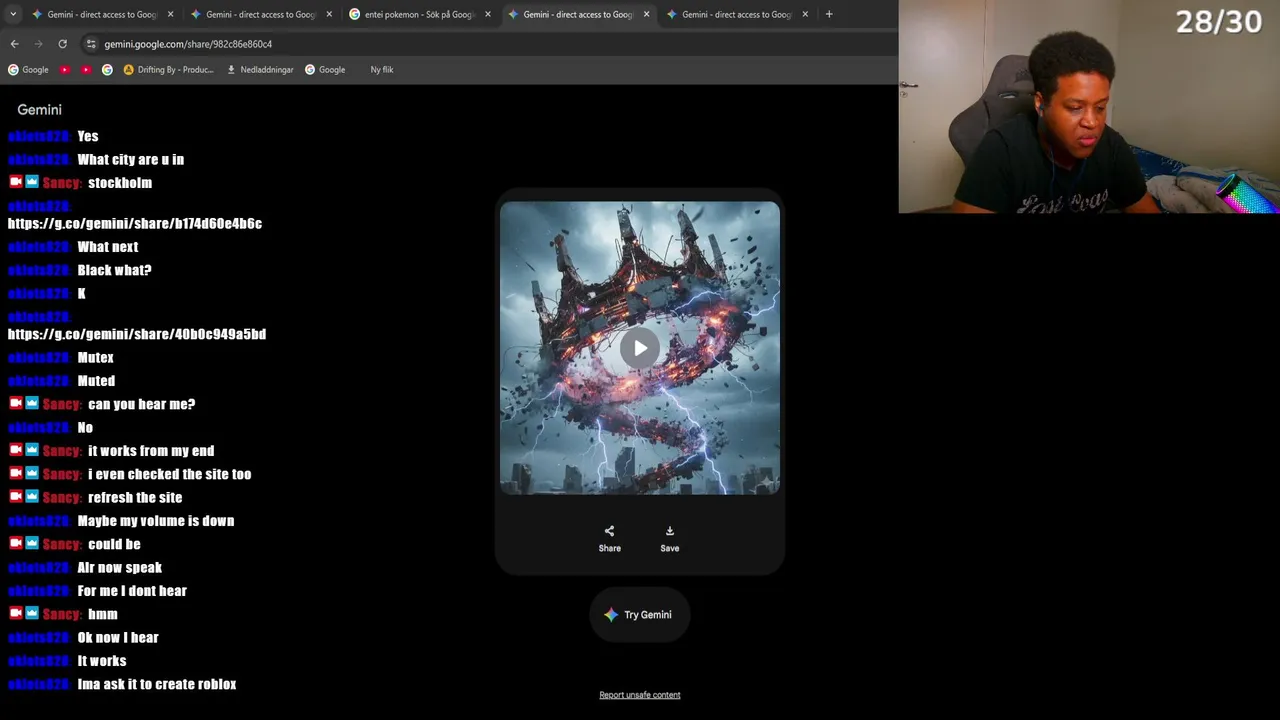Image resolution: width=1280 pixels, height=720 pixels.
Task: Open the Try Gemini button
Action: pos(639,615)
